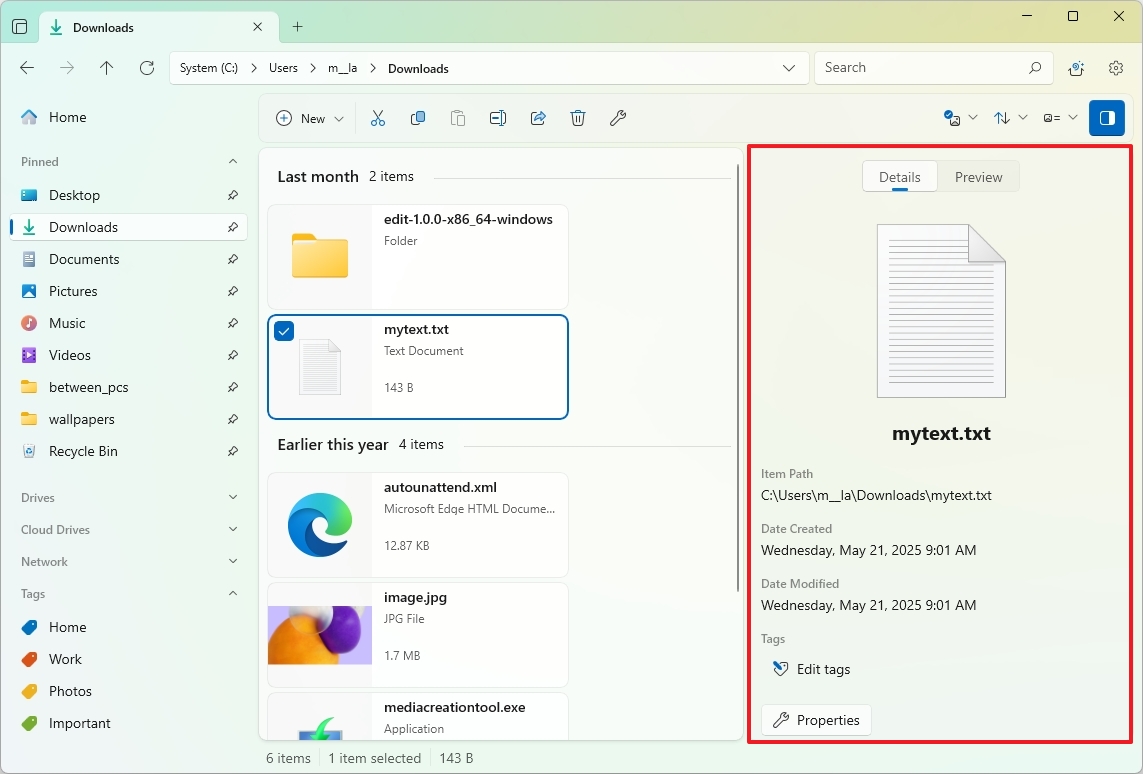
Task: Open file Properties from details pane
Action: click(x=816, y=720)
